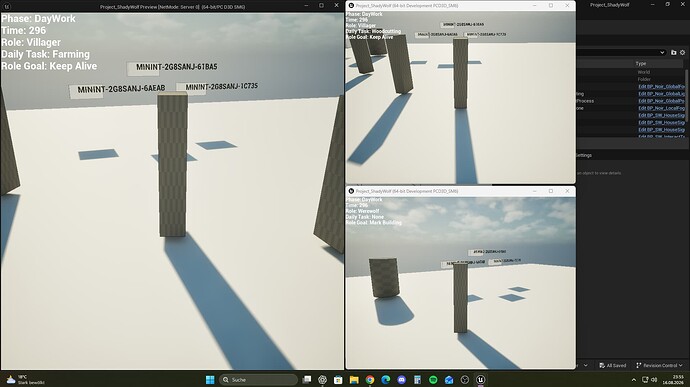This screenshot has height=387, width=690.
Task: Open the volume tray icon
Action: tap(654, 380)
